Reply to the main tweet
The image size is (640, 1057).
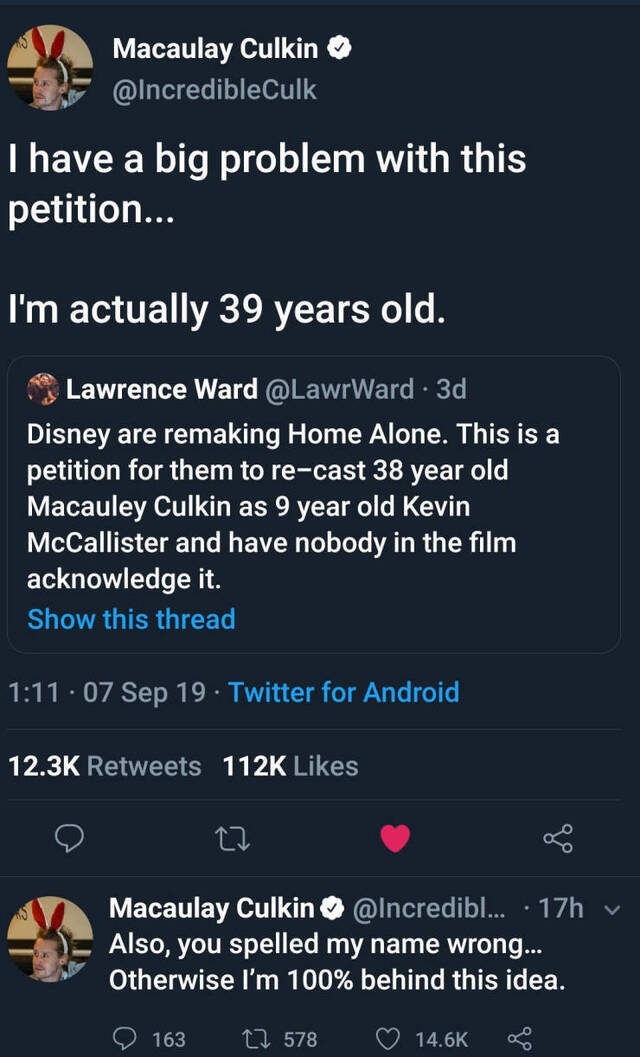[67, 838]
